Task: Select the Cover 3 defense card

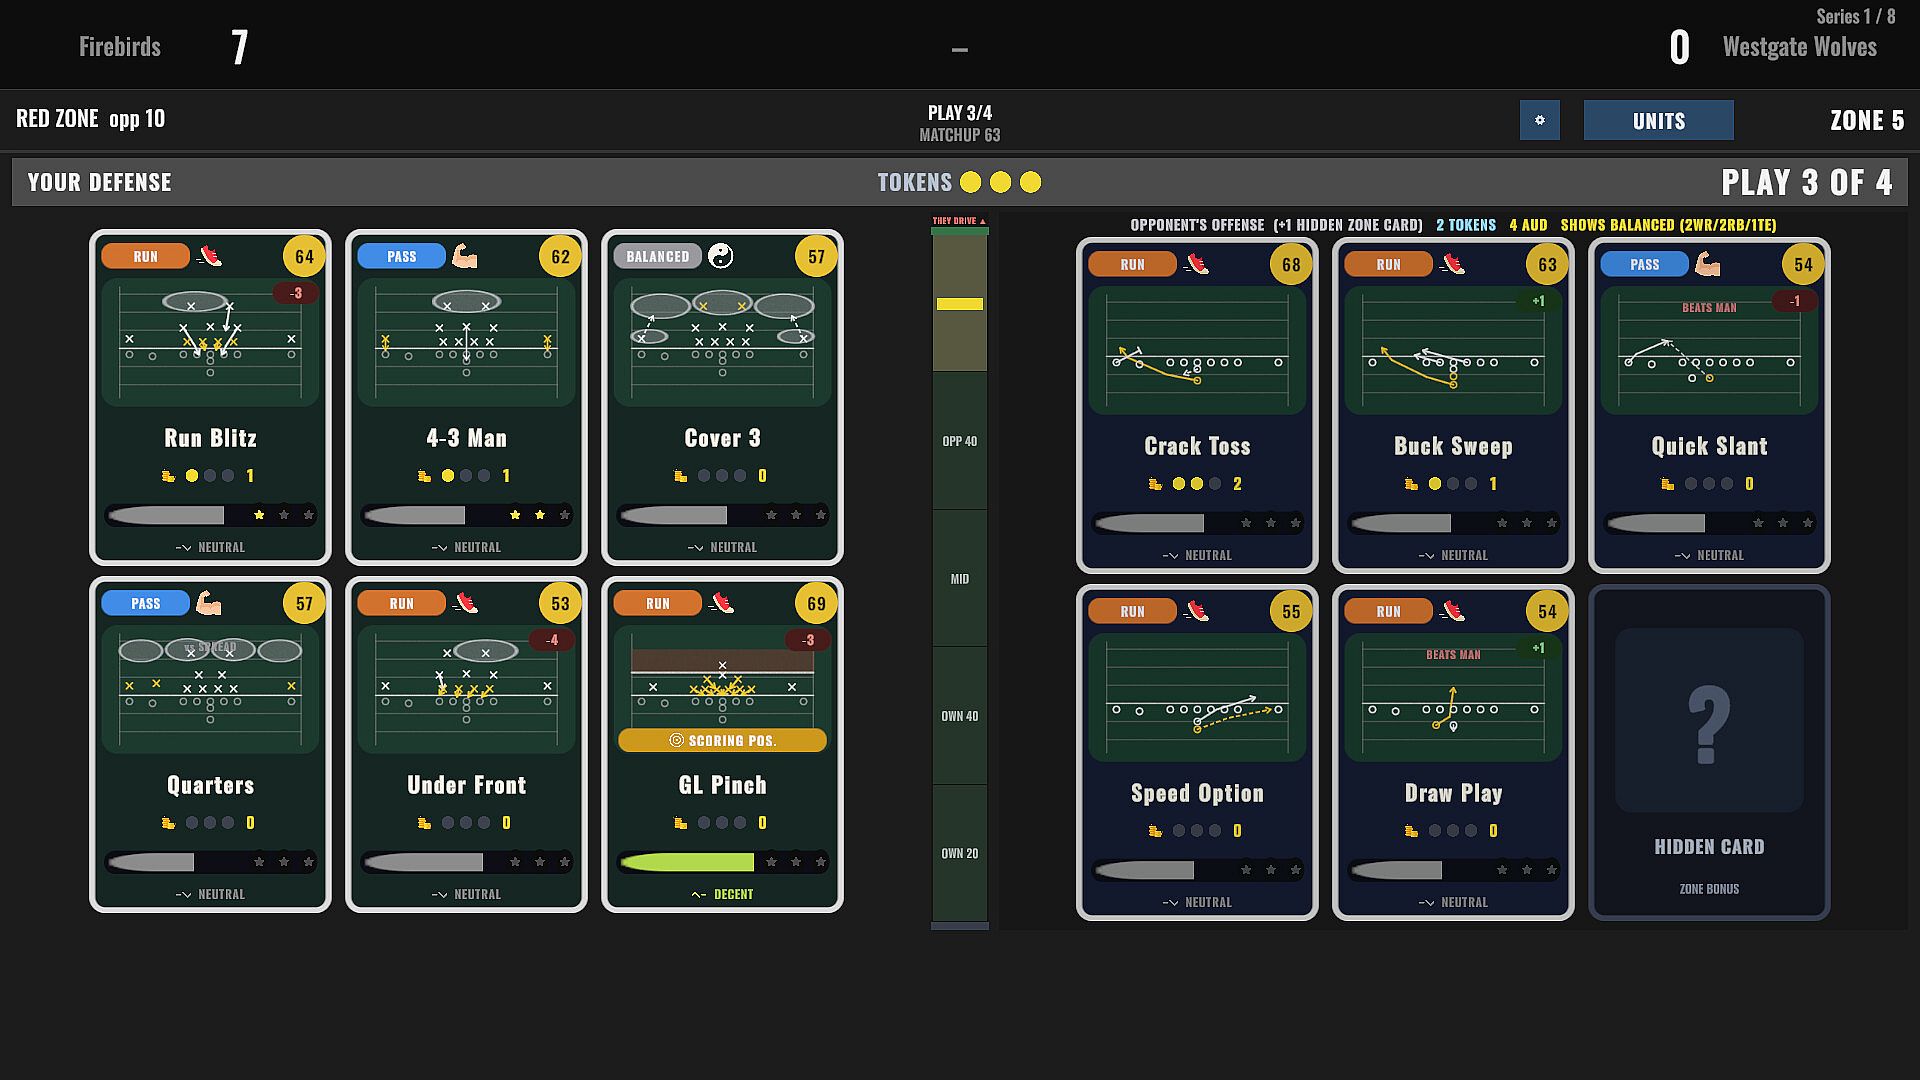Action: point(722,397)
